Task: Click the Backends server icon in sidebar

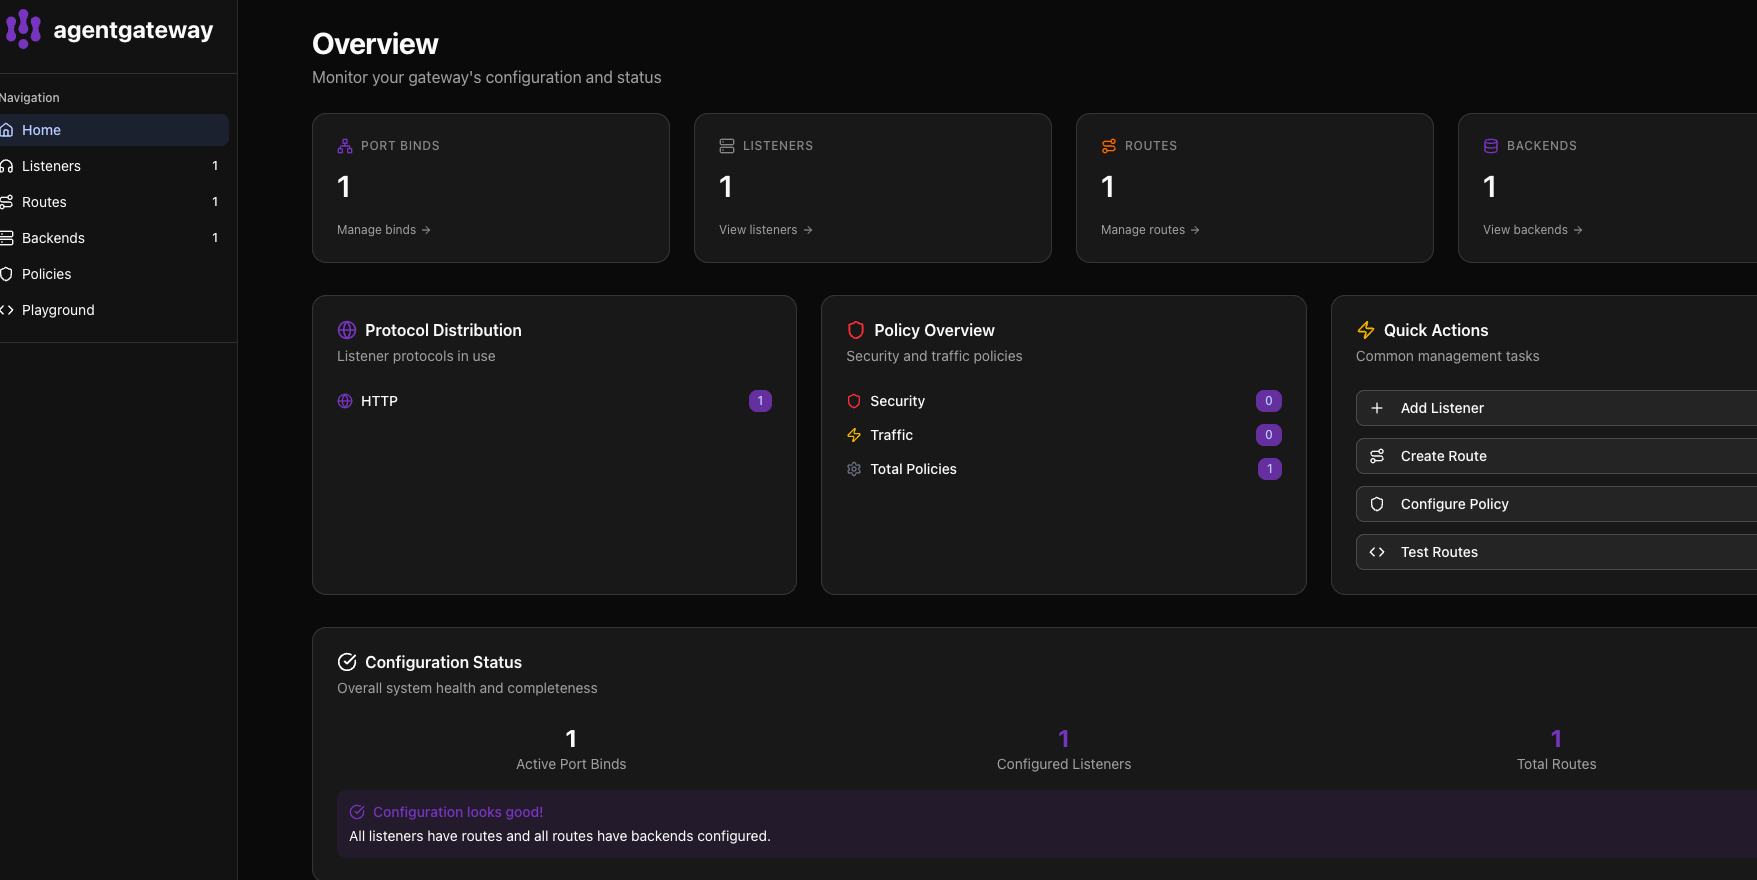Action: click(6, 238)
